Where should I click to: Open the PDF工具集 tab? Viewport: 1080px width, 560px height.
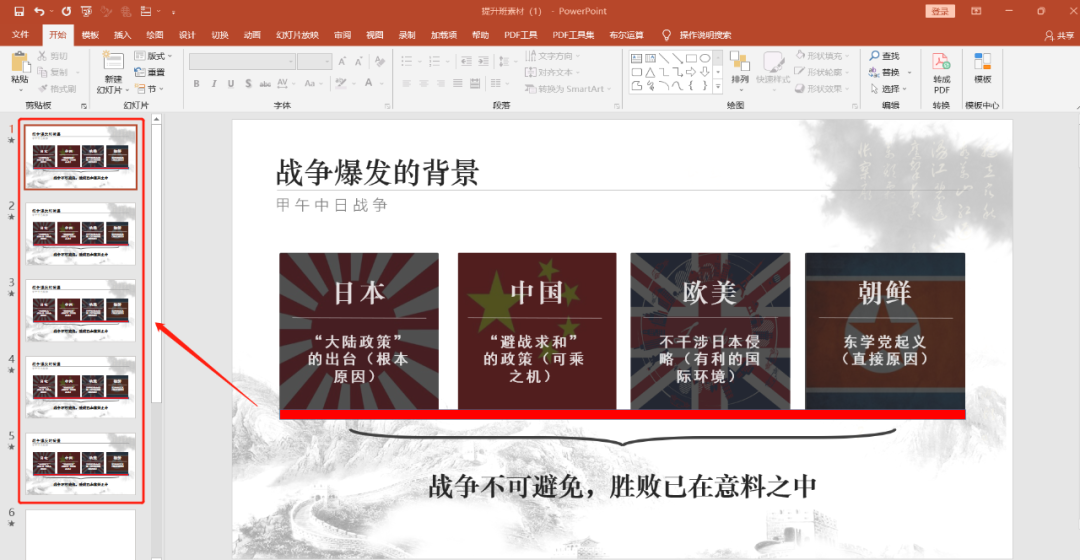573,35
